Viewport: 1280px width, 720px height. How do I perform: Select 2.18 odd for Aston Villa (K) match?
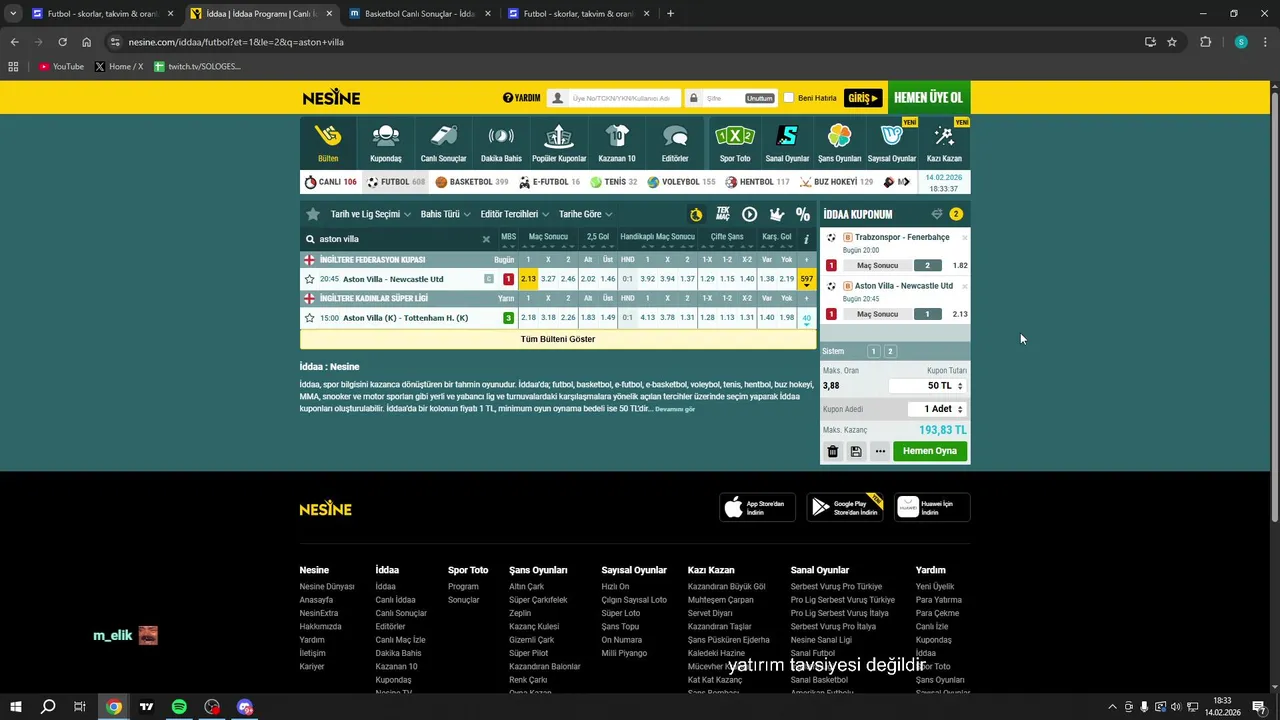(528, 318)
